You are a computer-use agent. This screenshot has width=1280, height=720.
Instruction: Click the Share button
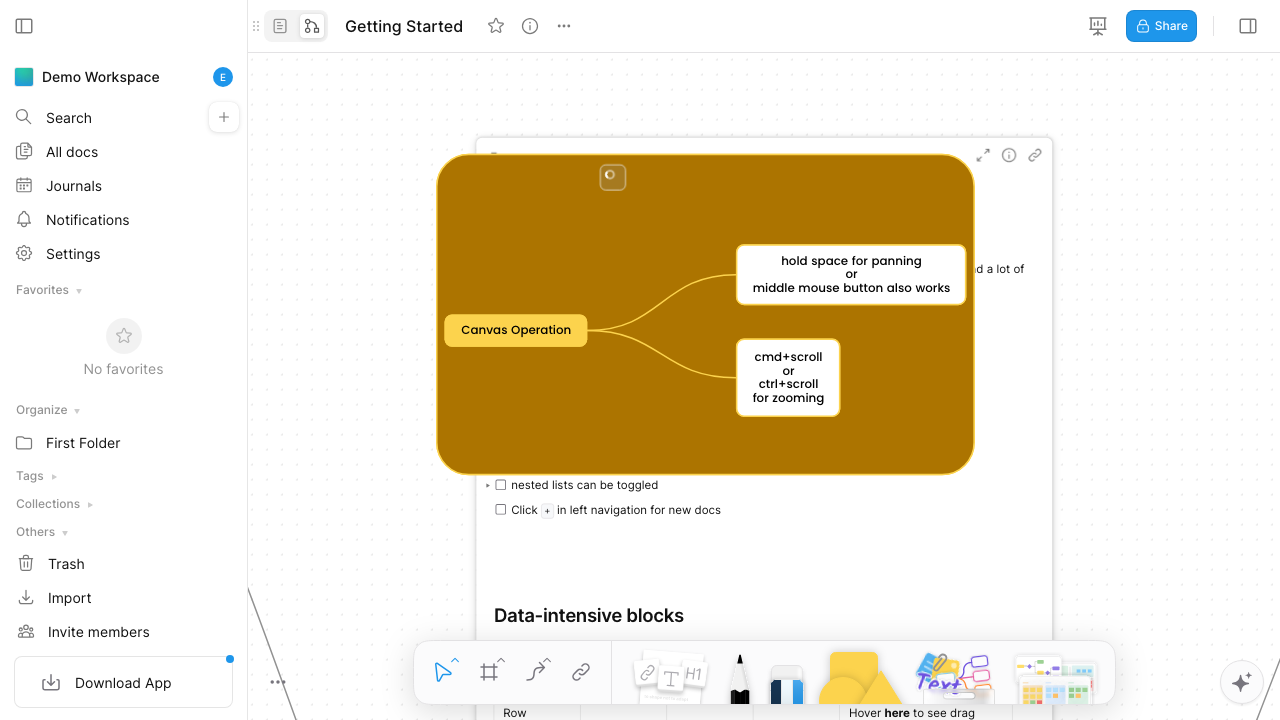(1161, 26)
